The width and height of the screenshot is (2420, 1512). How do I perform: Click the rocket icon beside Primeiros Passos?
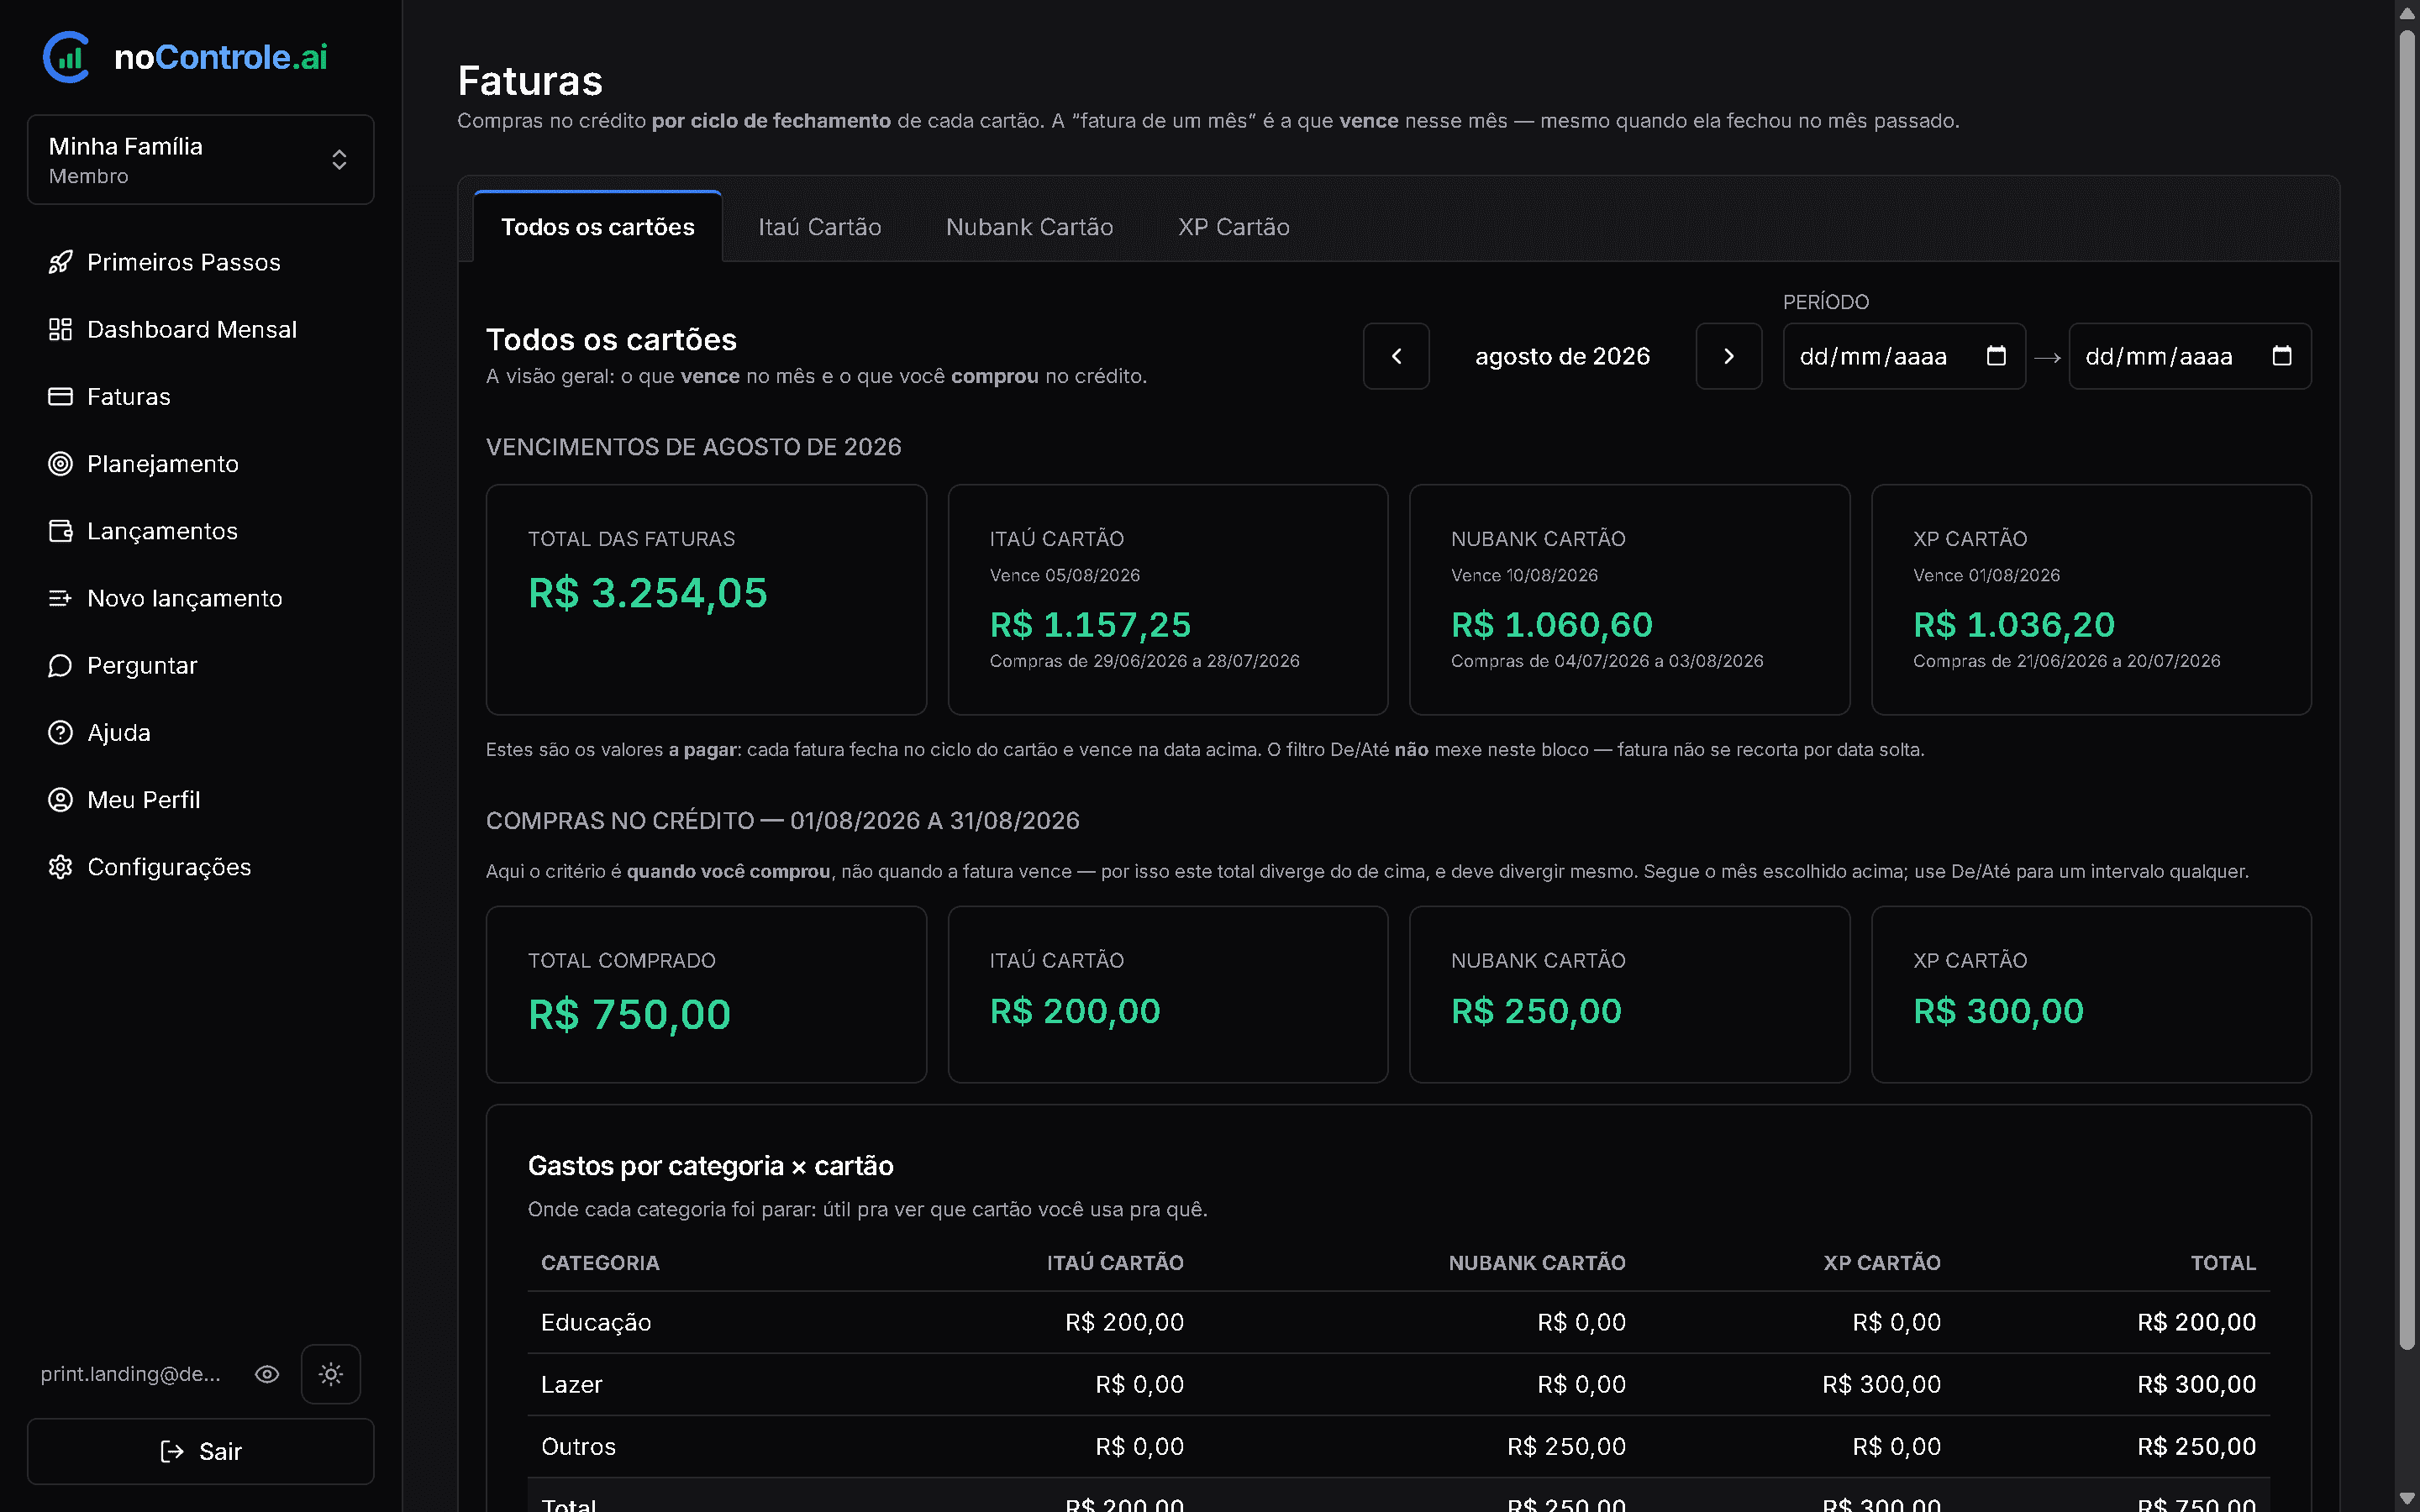pos(60,262)
